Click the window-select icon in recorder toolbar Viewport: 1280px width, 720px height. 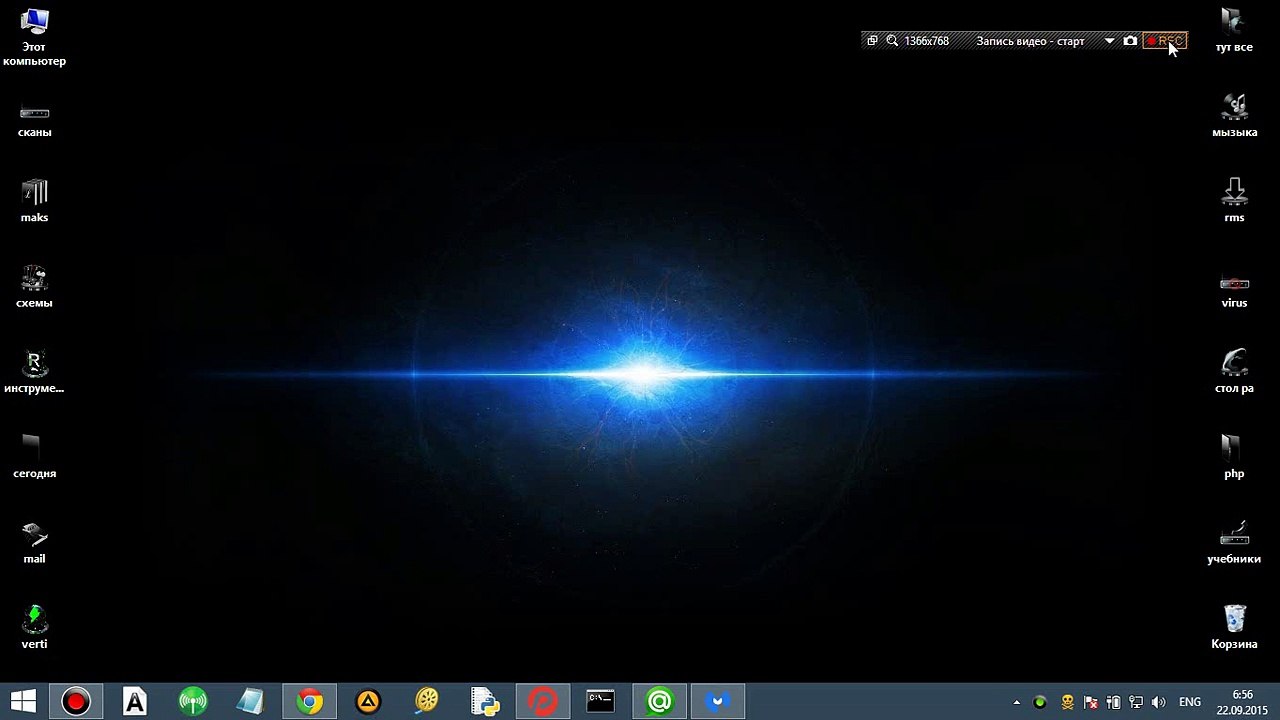point(872,41)
